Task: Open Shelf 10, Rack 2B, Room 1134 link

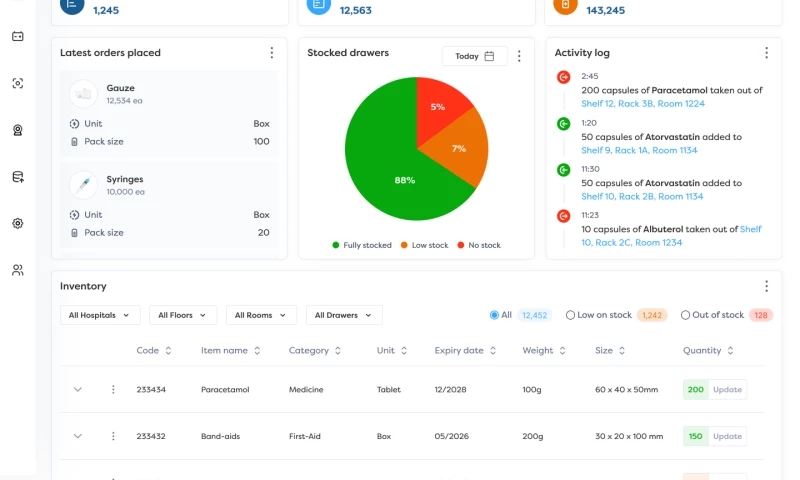Action: pyautogui.click(x=642, y=196)
